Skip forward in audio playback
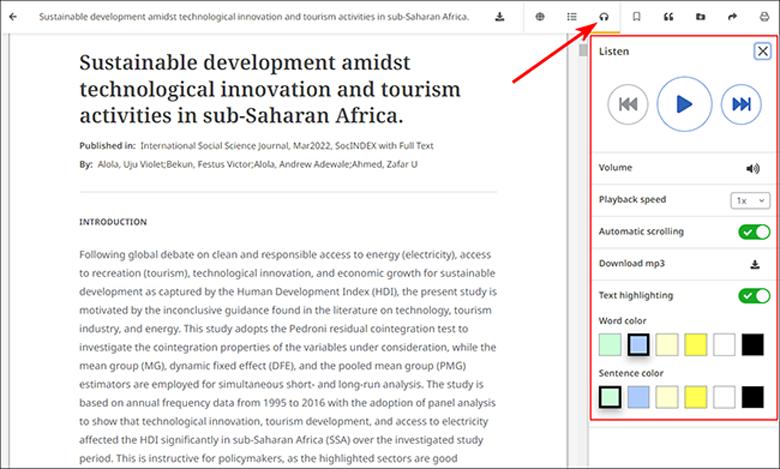The image size is (780, 469). [741, 104]
